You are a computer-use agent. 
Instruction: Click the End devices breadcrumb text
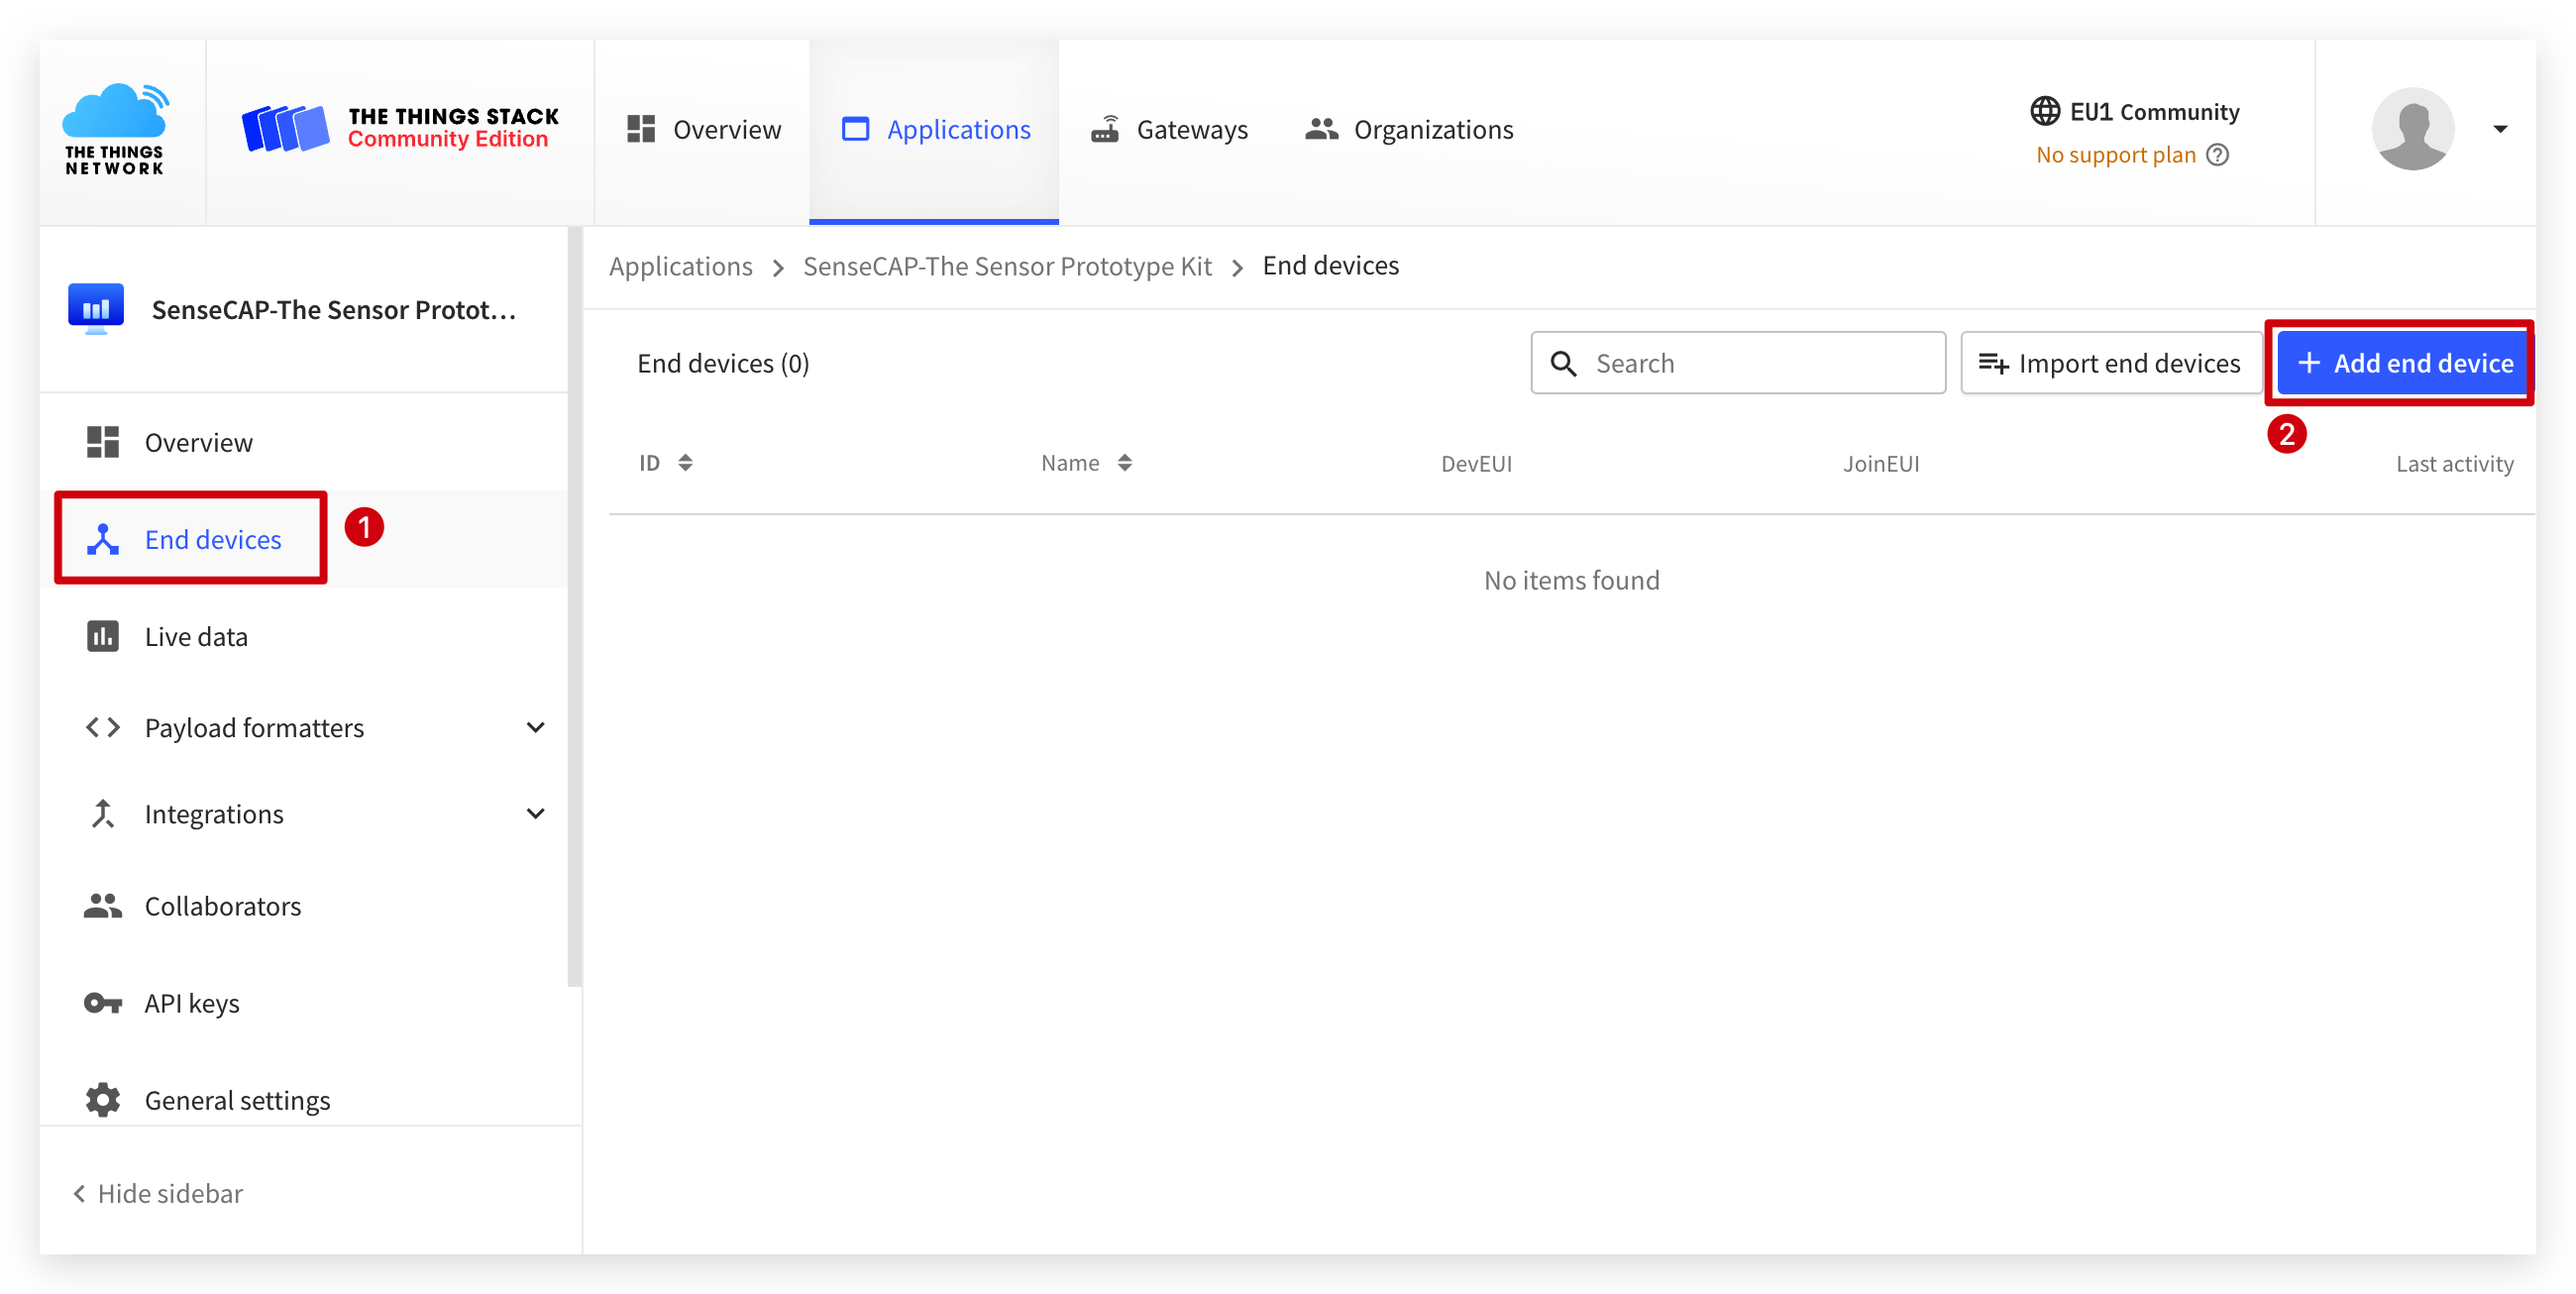click(x=1330, y=266)
